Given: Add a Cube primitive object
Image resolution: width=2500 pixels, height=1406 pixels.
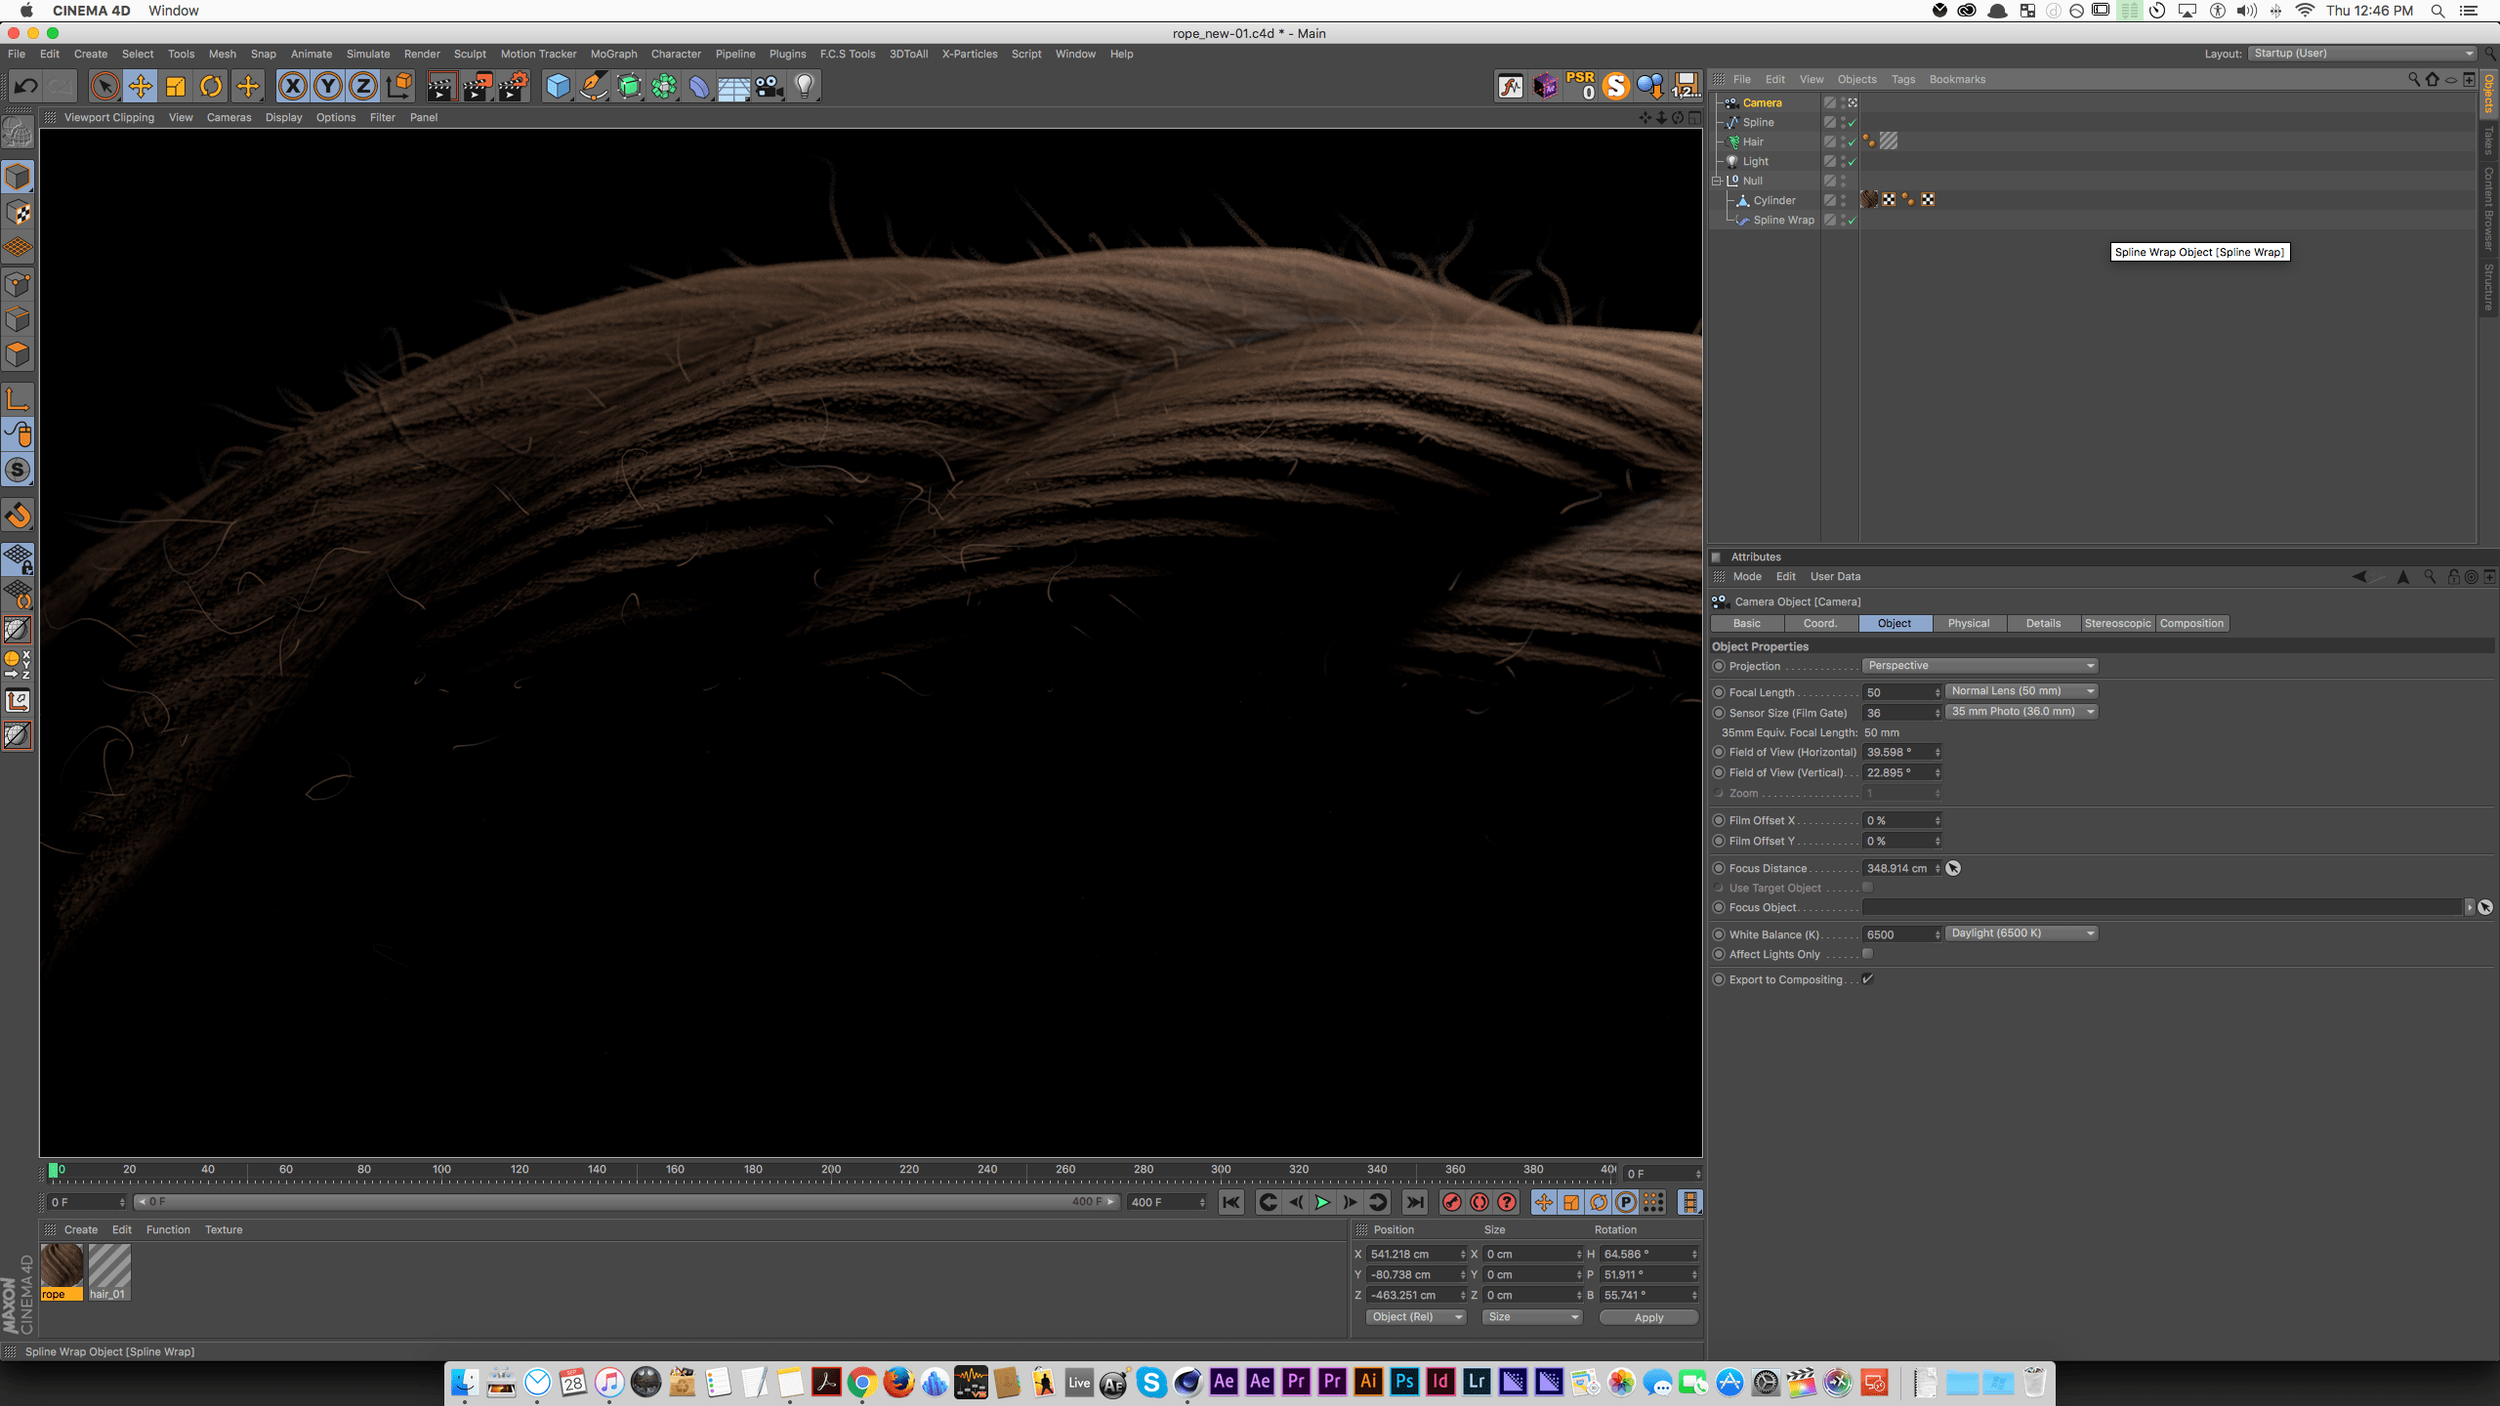Looking at the screenshot, I should (558, 87).
